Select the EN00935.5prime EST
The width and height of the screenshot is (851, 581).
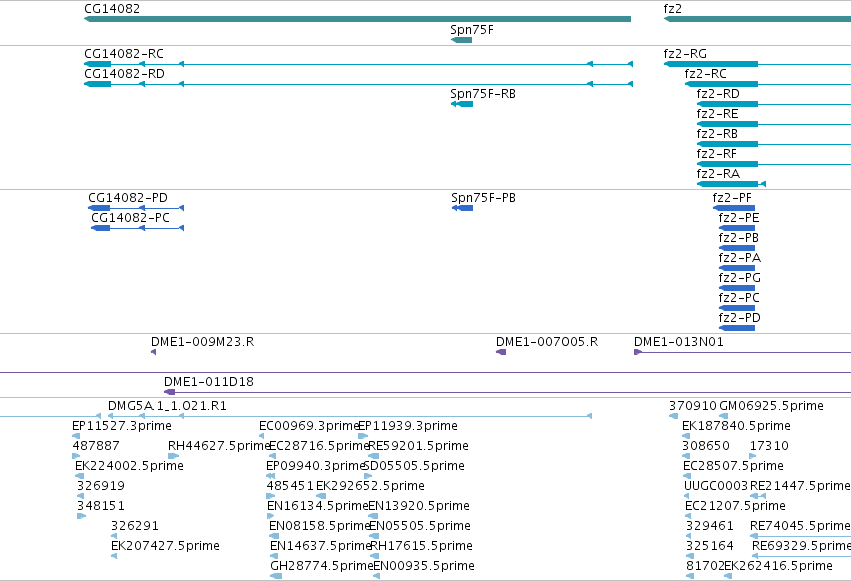coord(377,576)
